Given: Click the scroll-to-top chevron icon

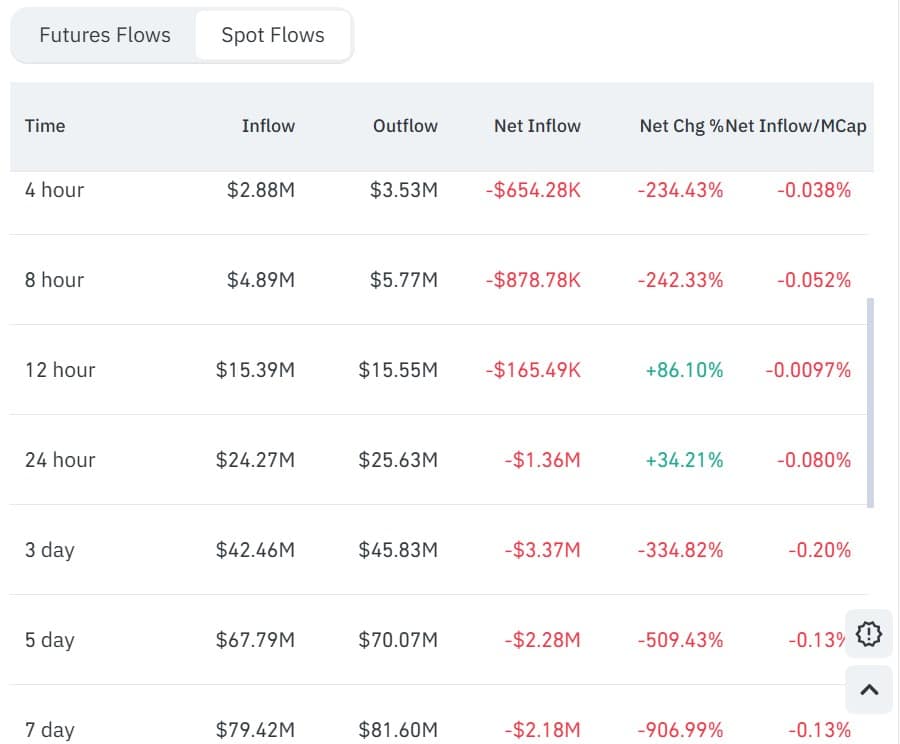Looking at the screenshot, I should (868, 689).
